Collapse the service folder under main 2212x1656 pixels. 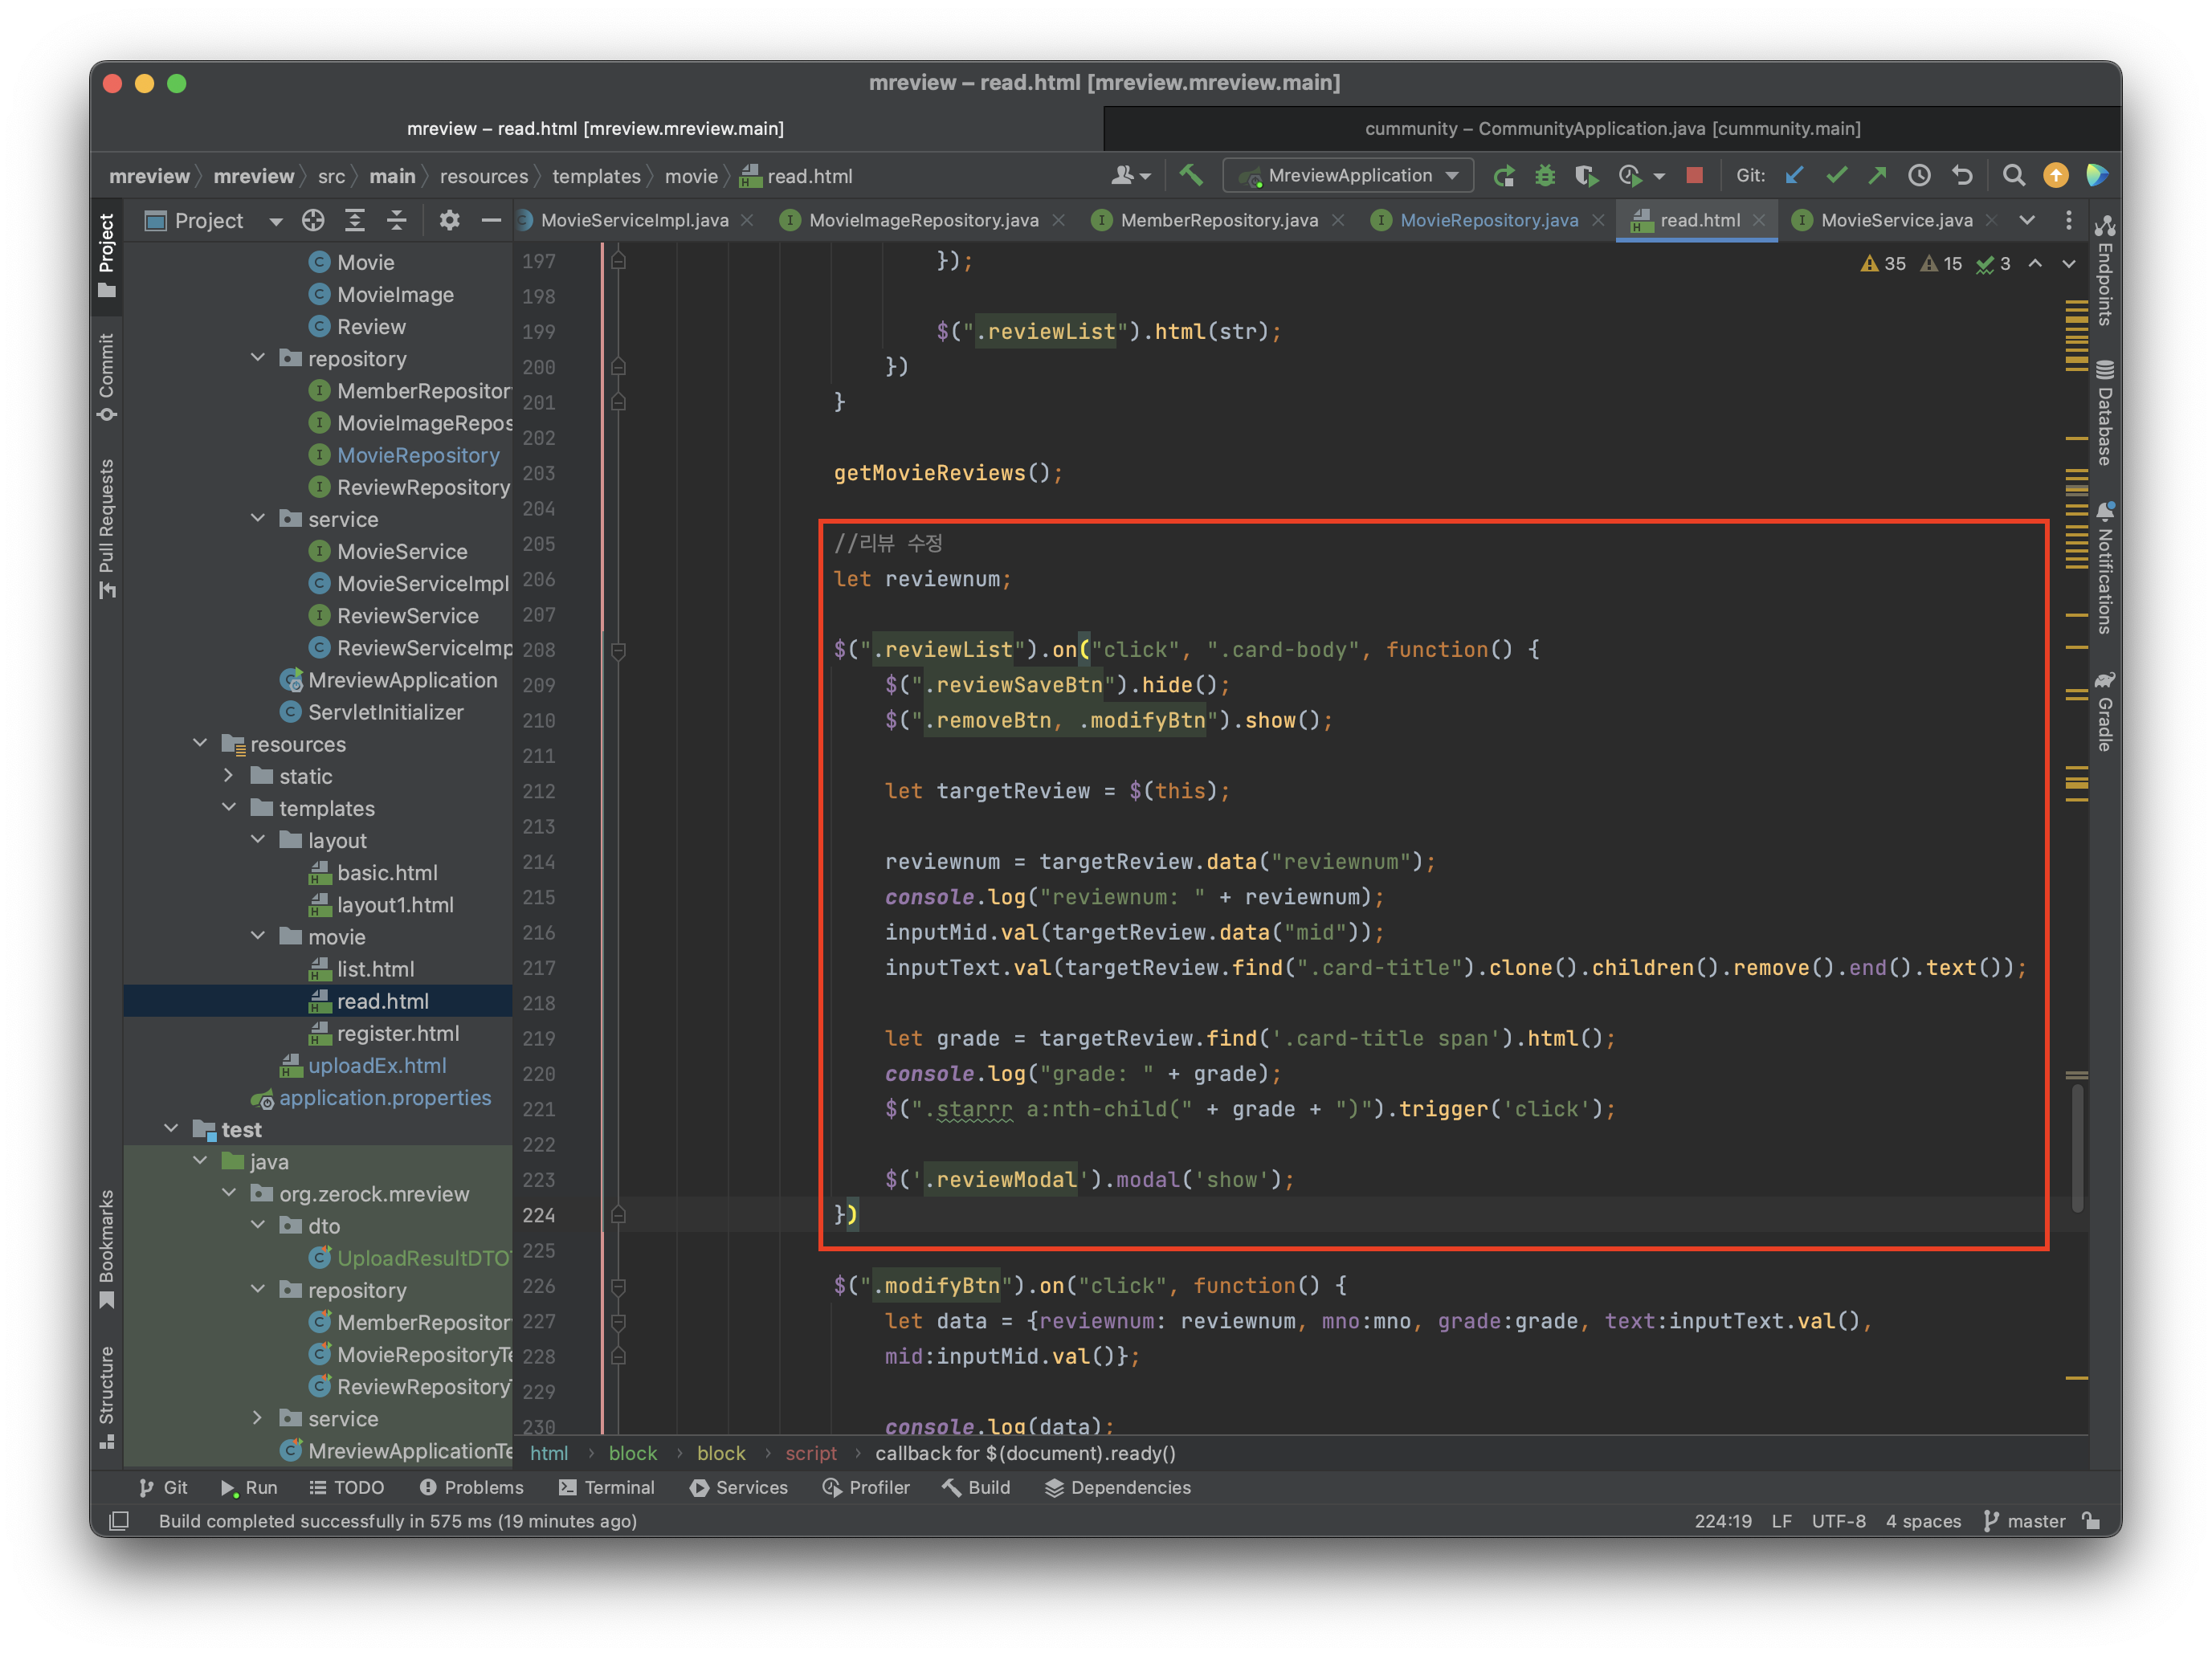[258, 518]
